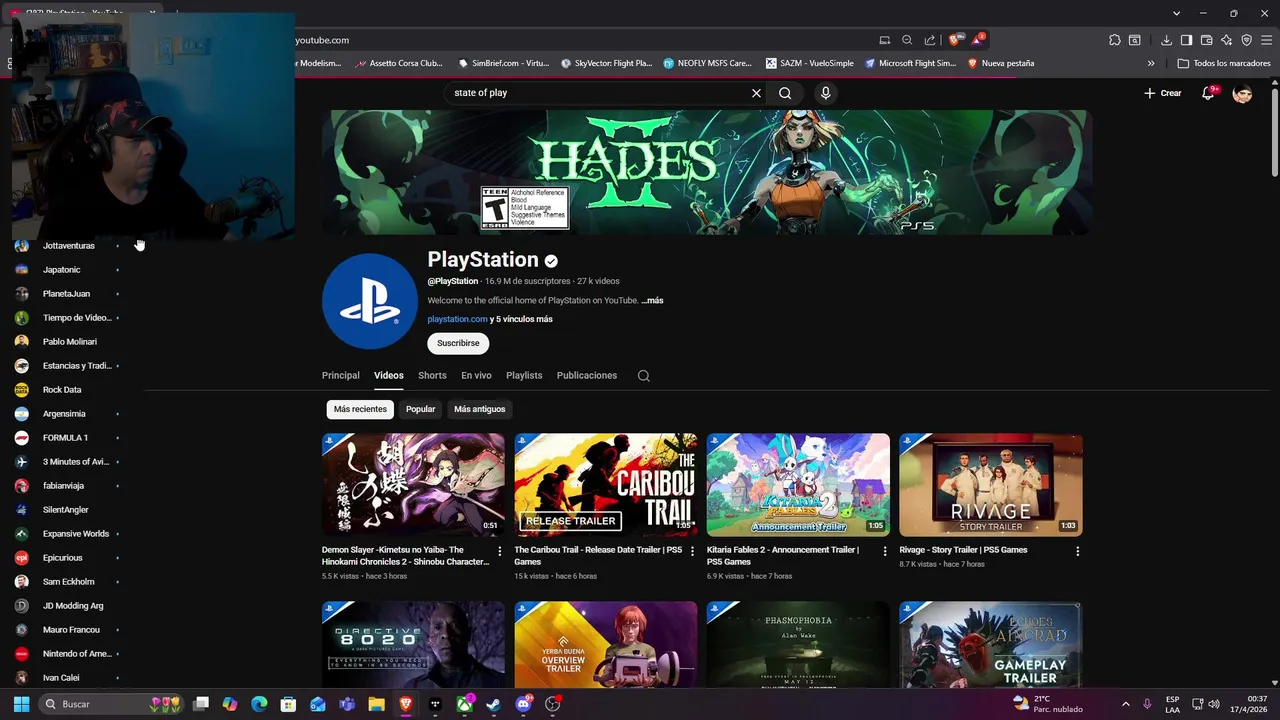Toggle the browser sidebar panel icon

tap(1186, 40)
